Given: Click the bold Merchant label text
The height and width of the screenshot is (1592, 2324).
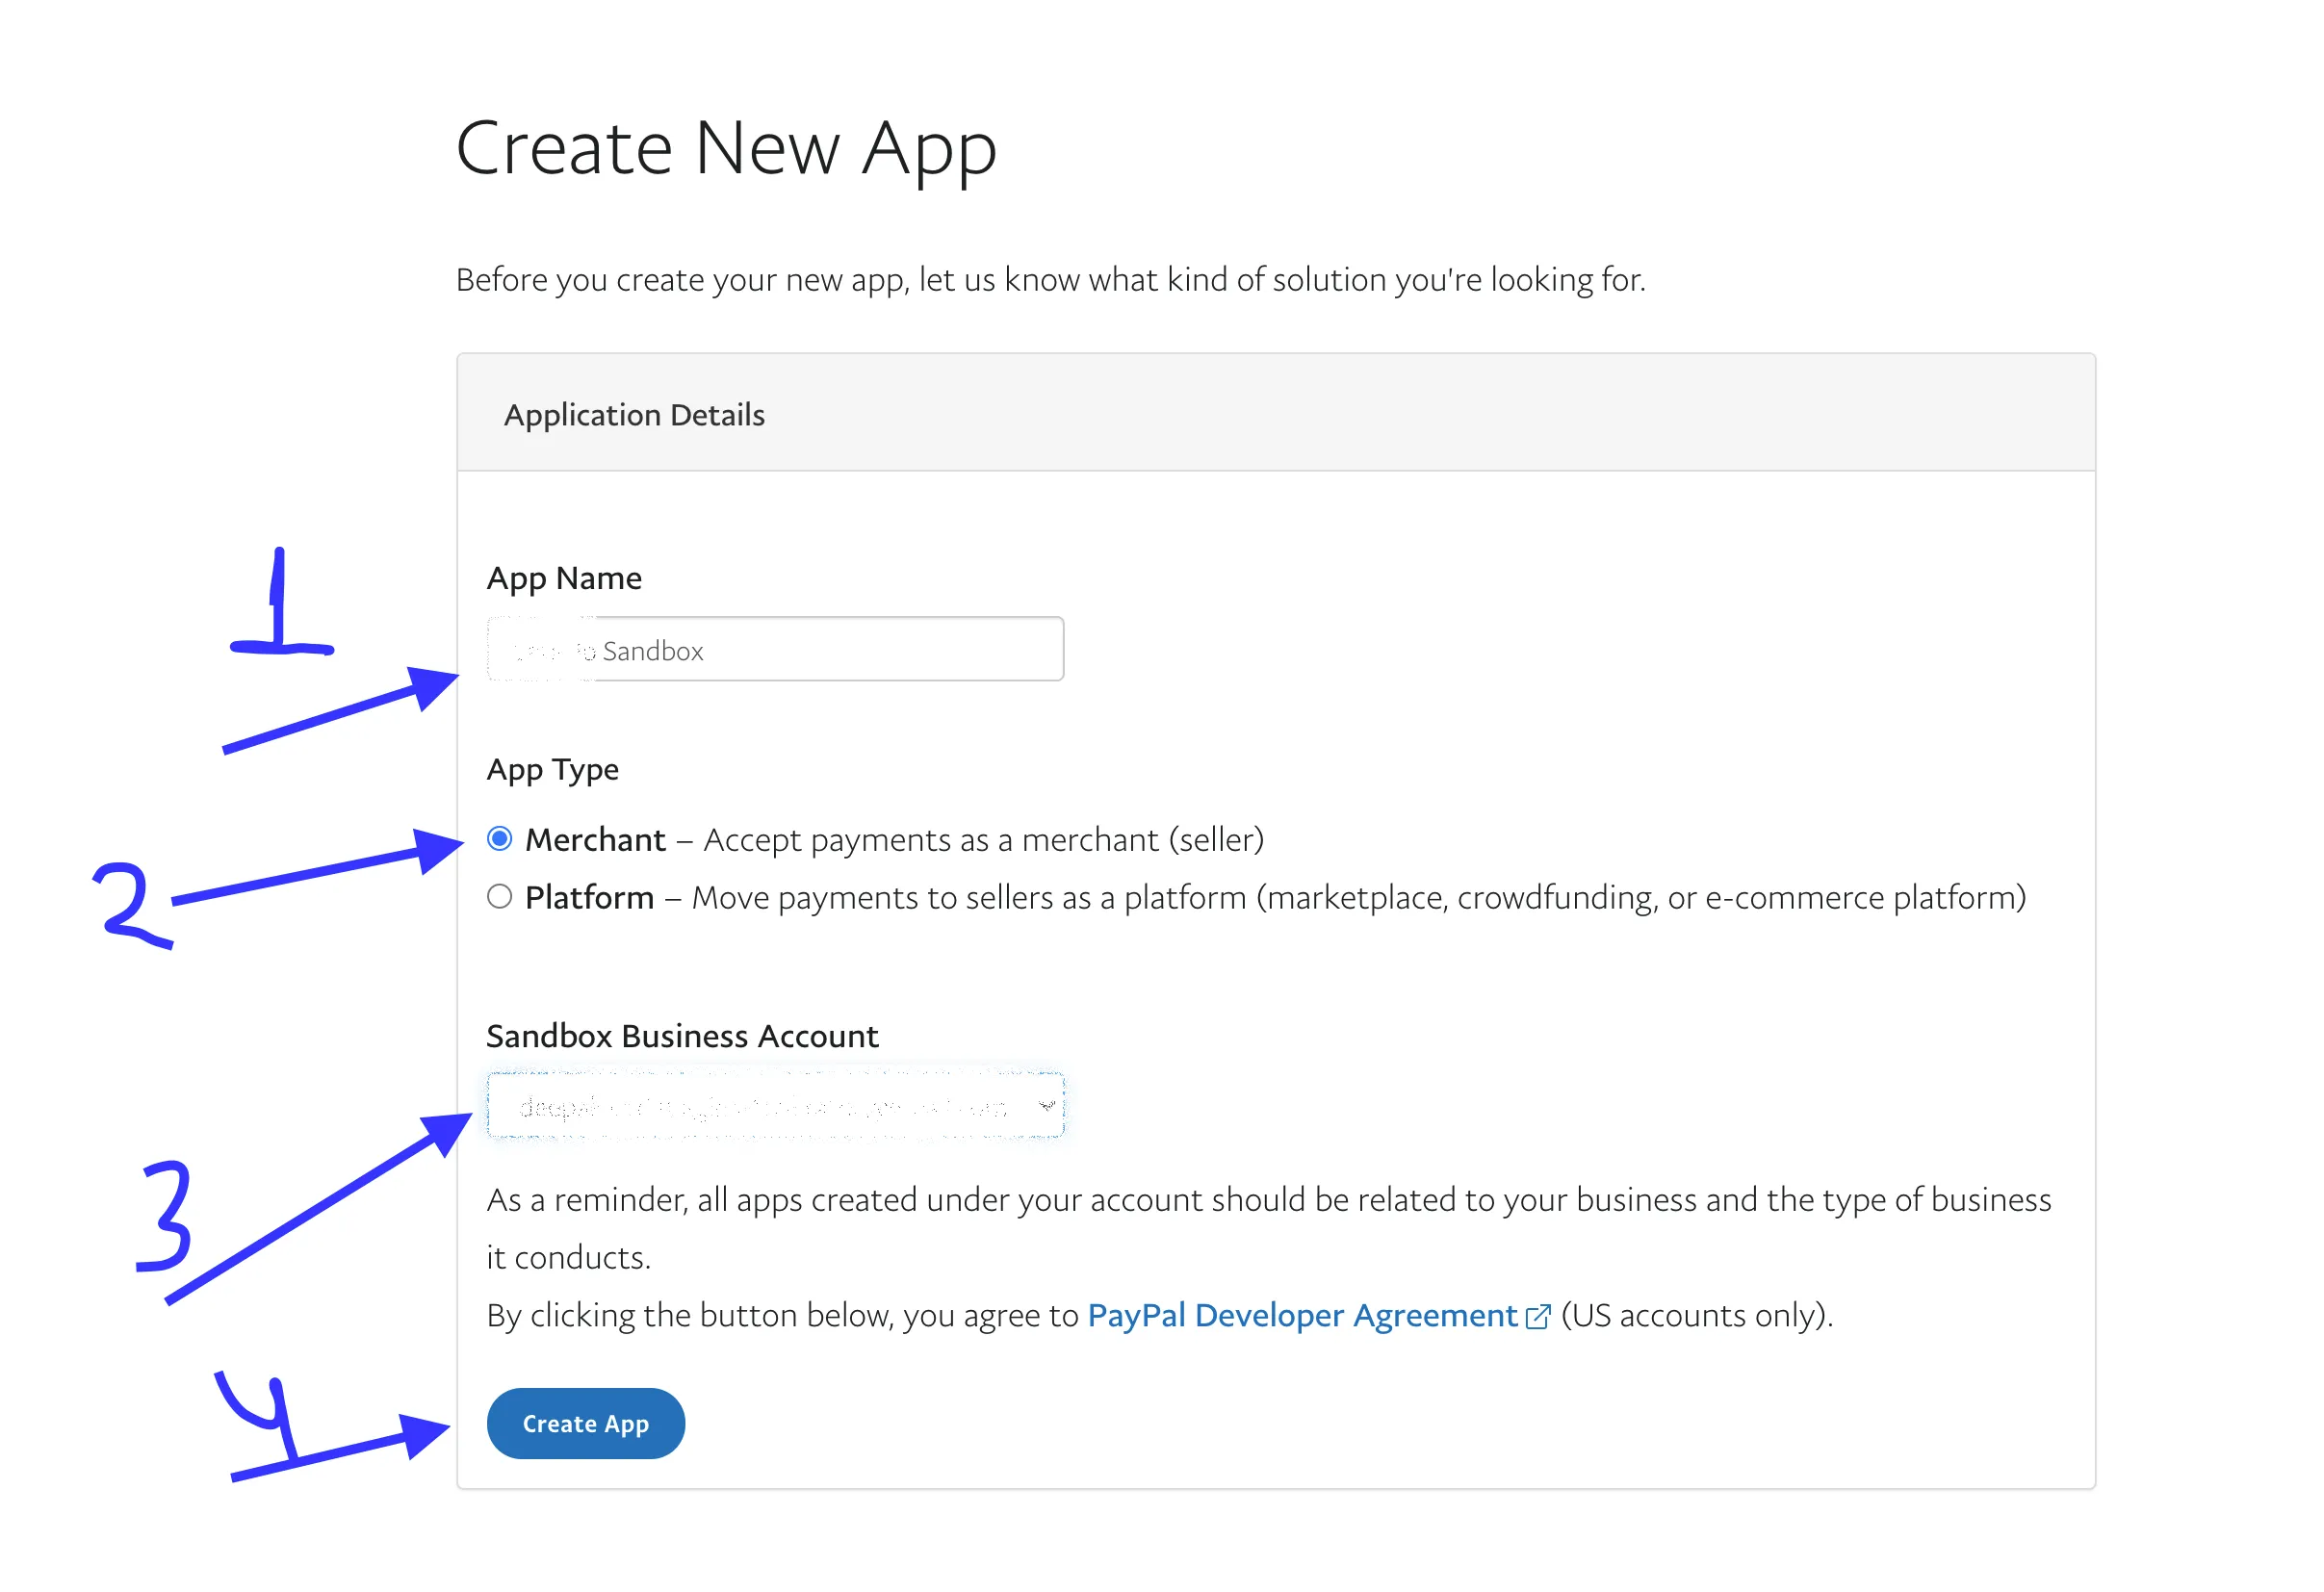Looking at the screenshot, I should tap(595, 840).
